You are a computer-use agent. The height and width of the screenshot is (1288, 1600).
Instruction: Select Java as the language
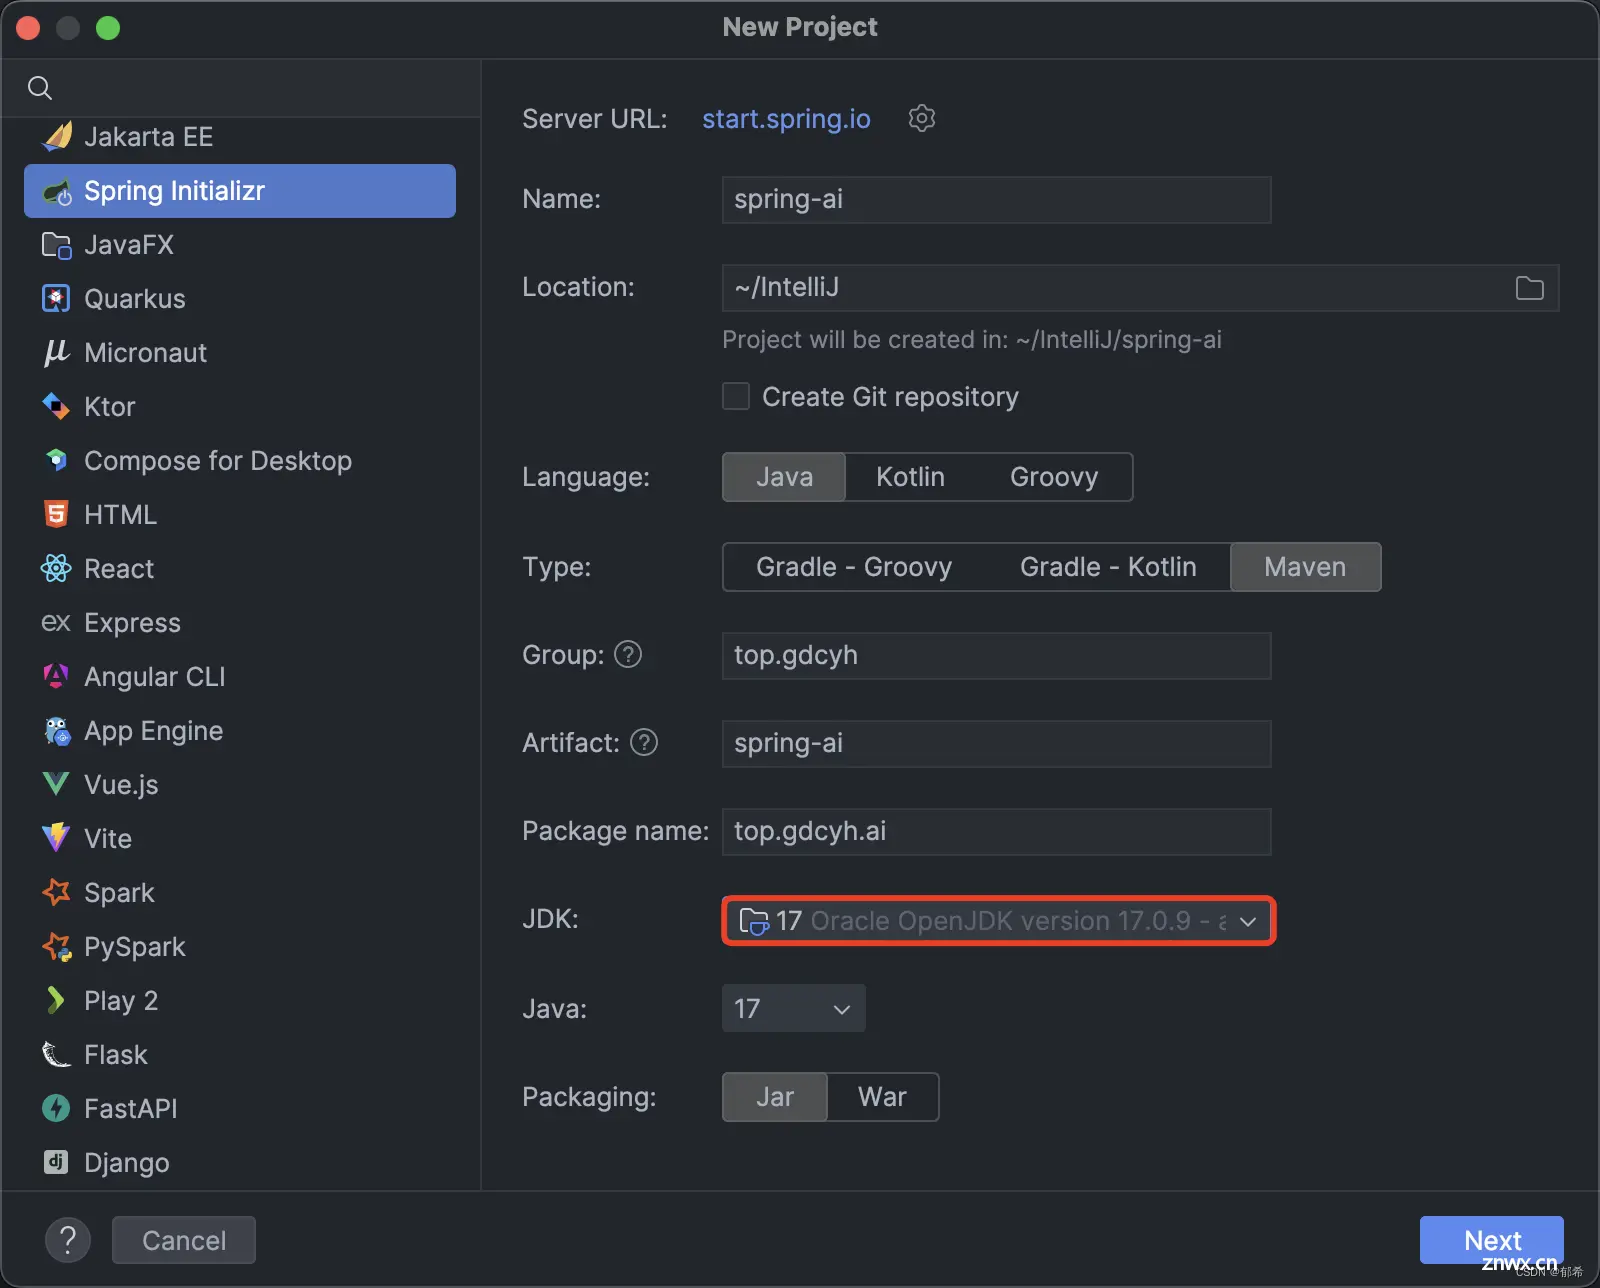click(x=784, y=477)
